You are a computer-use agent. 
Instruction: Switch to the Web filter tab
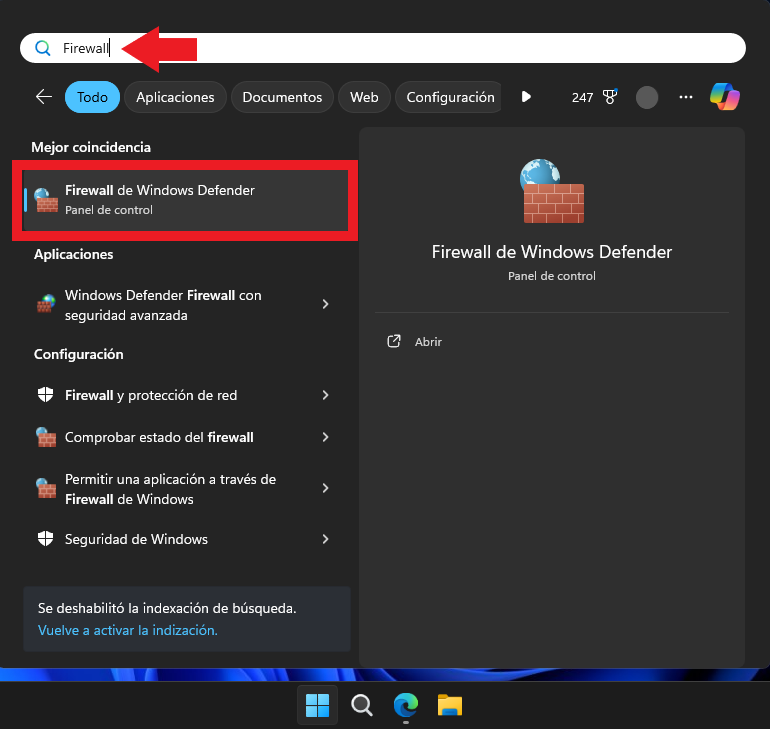(x=364, y=97)
